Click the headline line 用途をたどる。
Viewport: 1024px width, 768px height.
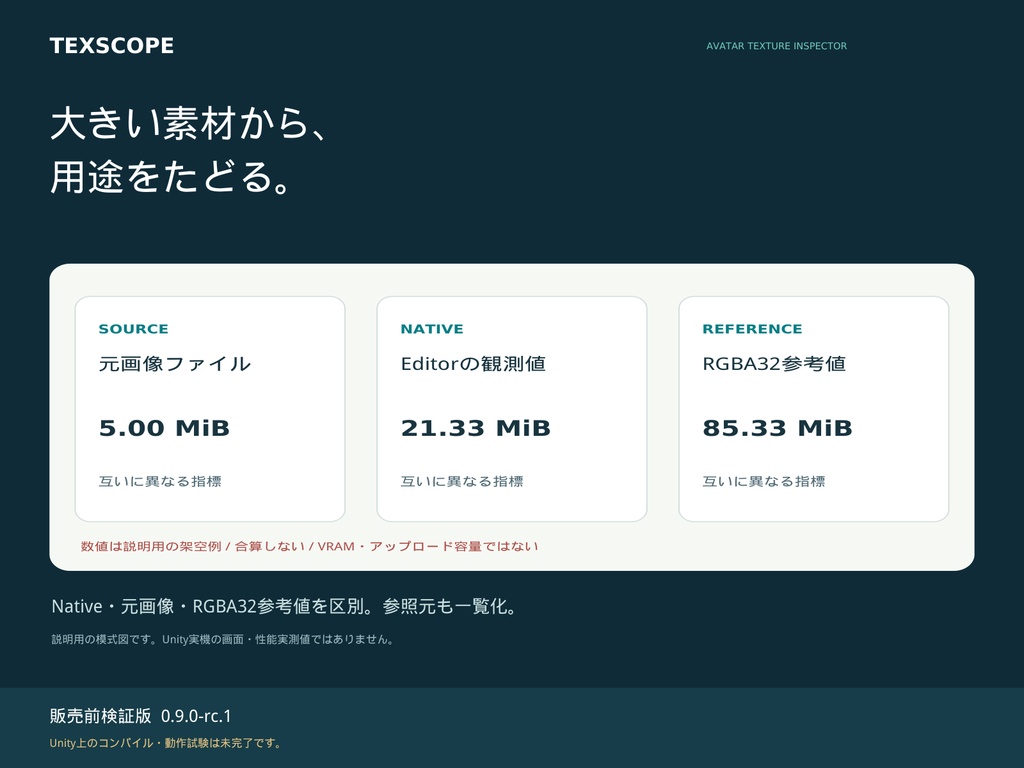[170, 177]
